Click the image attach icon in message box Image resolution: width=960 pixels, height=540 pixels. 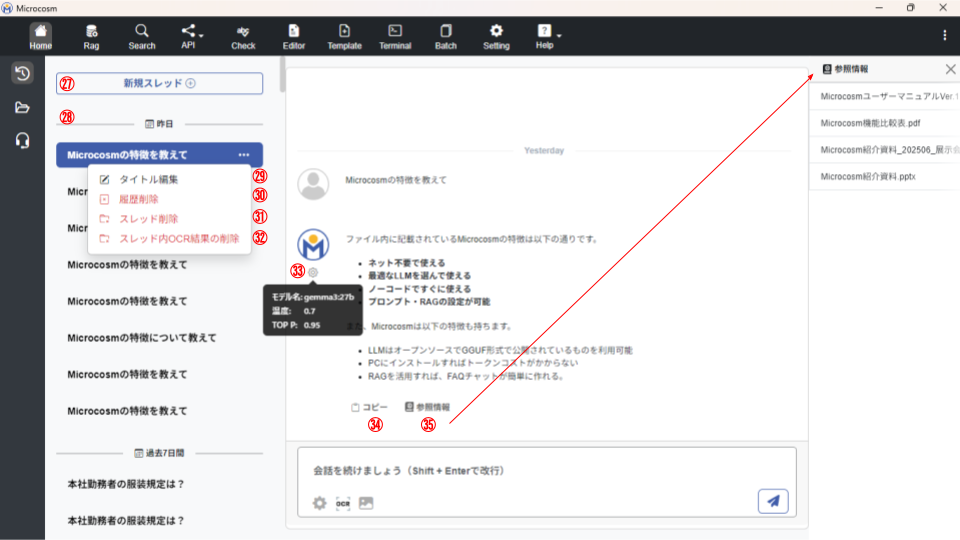366,503
